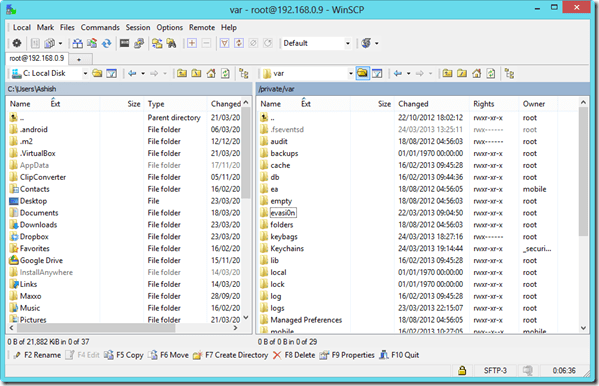The height and width of the screenshot is (386, 599).
Task: Open the terminal console icon
Action: point(125,43)
